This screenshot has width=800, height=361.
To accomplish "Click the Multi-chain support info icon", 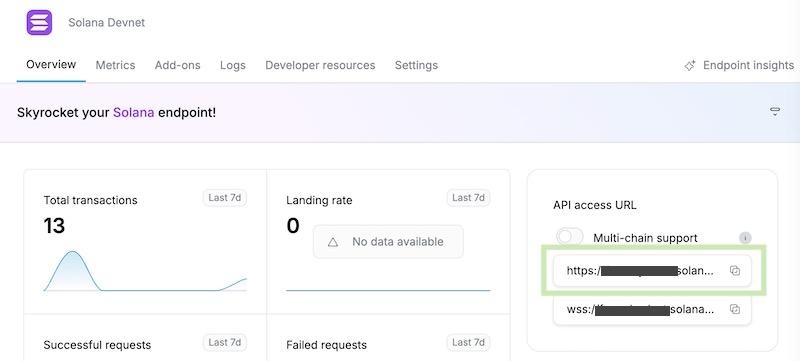I will [745, 238].
